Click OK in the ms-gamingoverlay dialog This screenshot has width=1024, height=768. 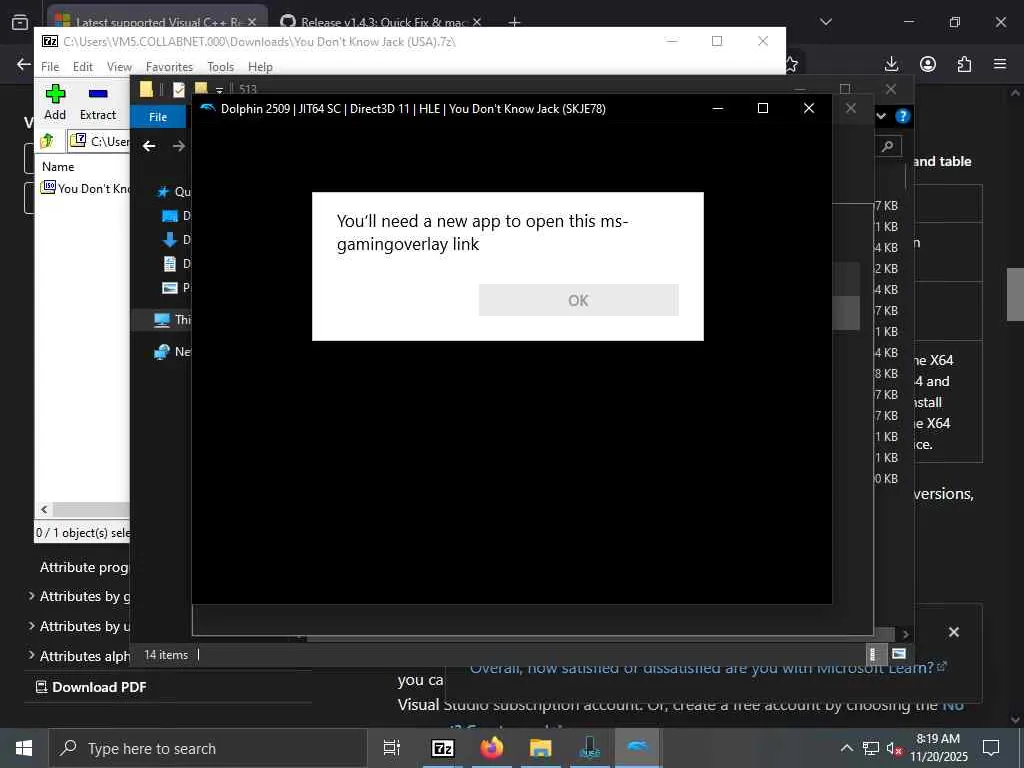pyautogui.click(x=578, y=300)
